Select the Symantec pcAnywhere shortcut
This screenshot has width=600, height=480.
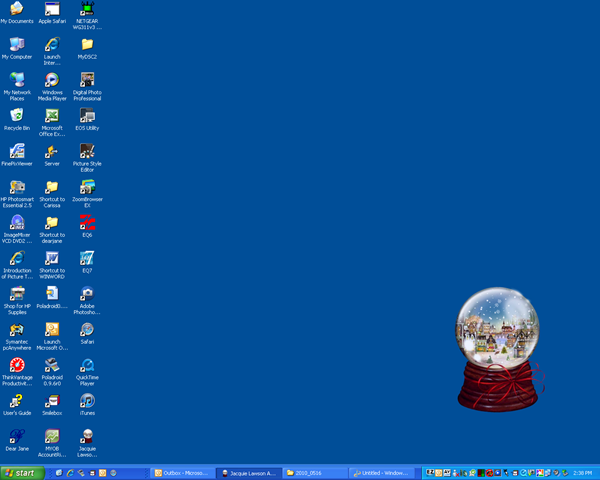[x=17, y=336]
